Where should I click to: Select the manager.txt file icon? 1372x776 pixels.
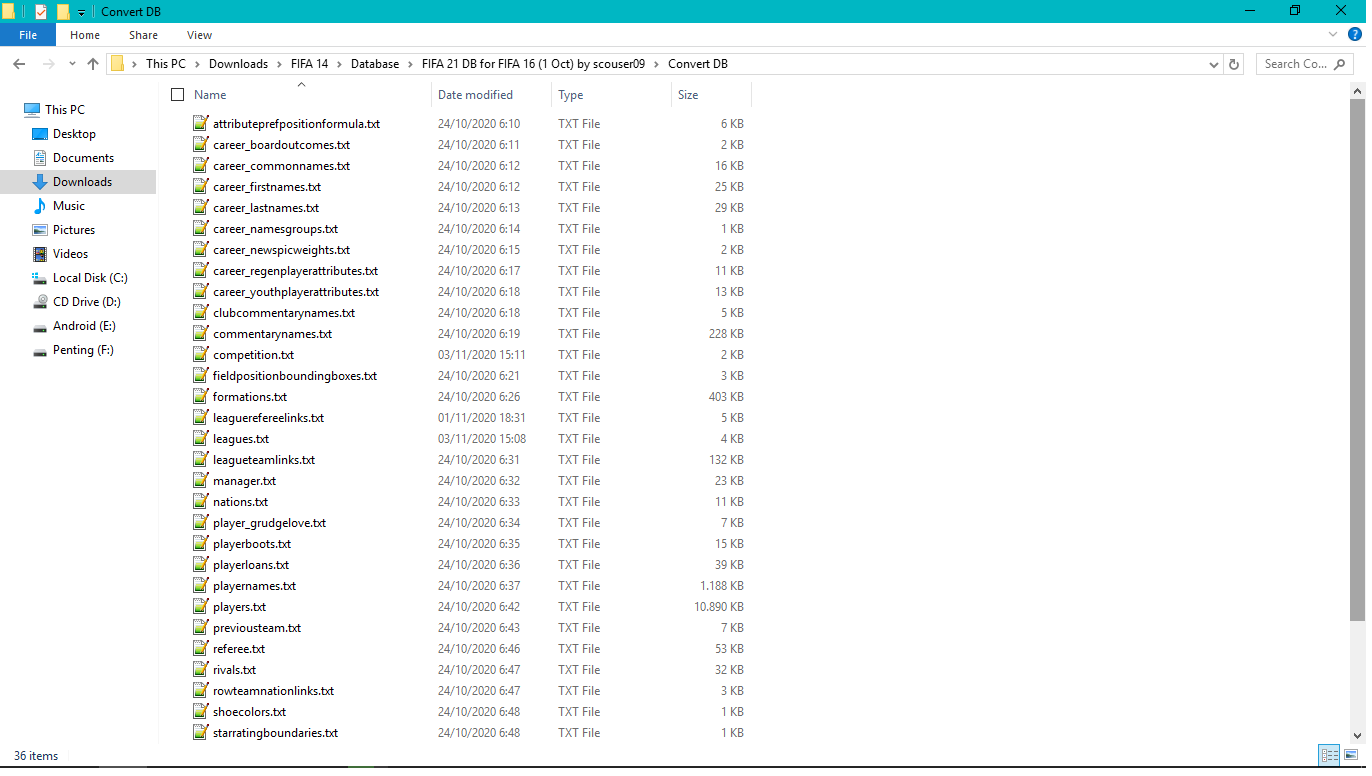tap(200, 481)
